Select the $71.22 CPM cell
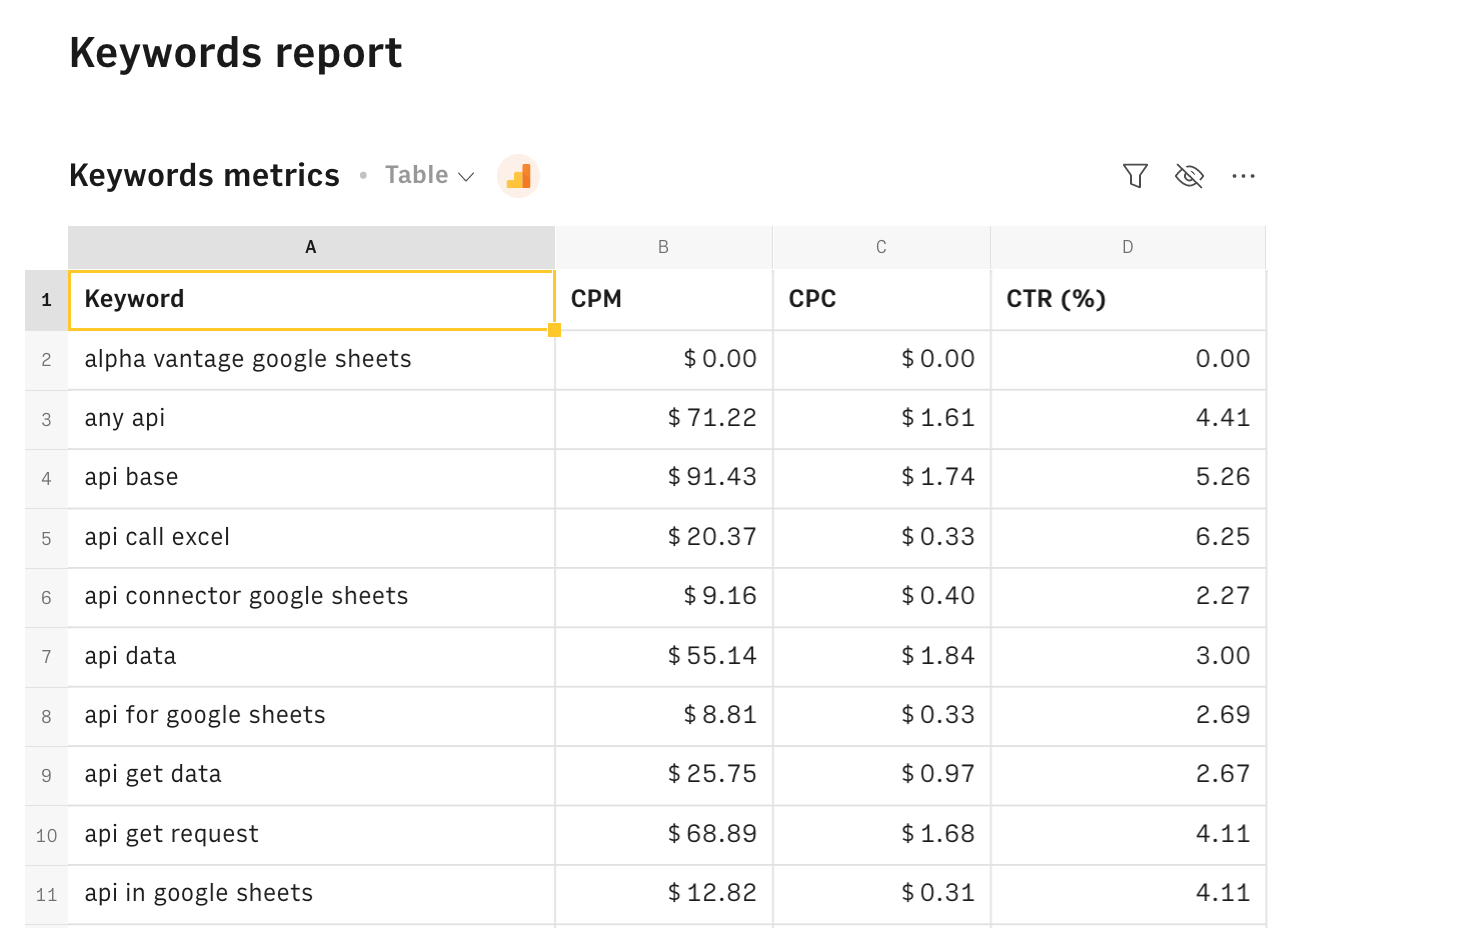This screenshot has height=928, width=1466. (663, 418)
